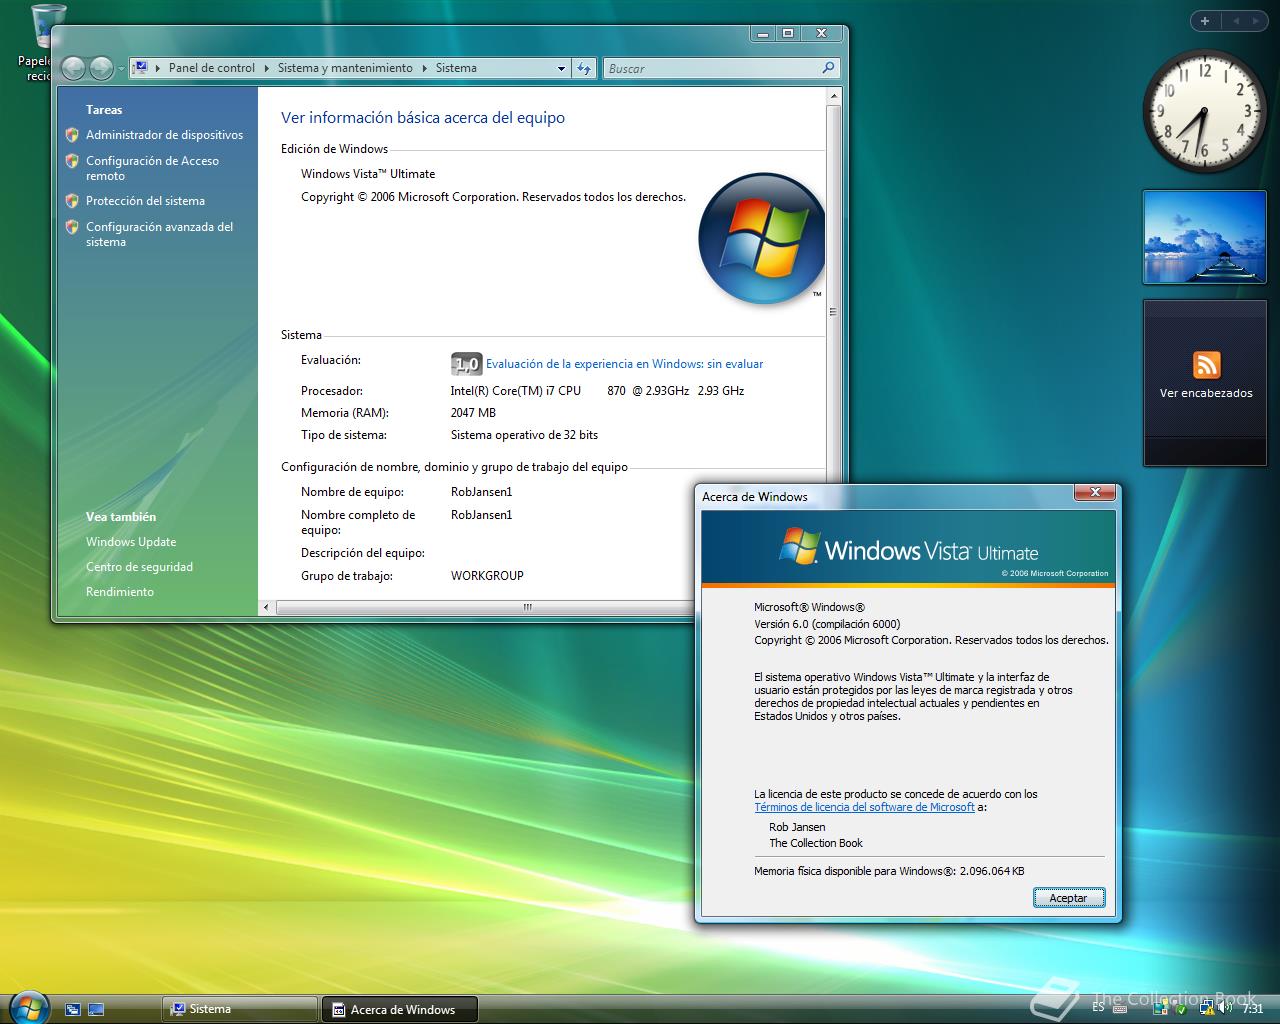Expand the arrow before Panel de control
The image size is (1280, 1024).
(x=158, y=68)
